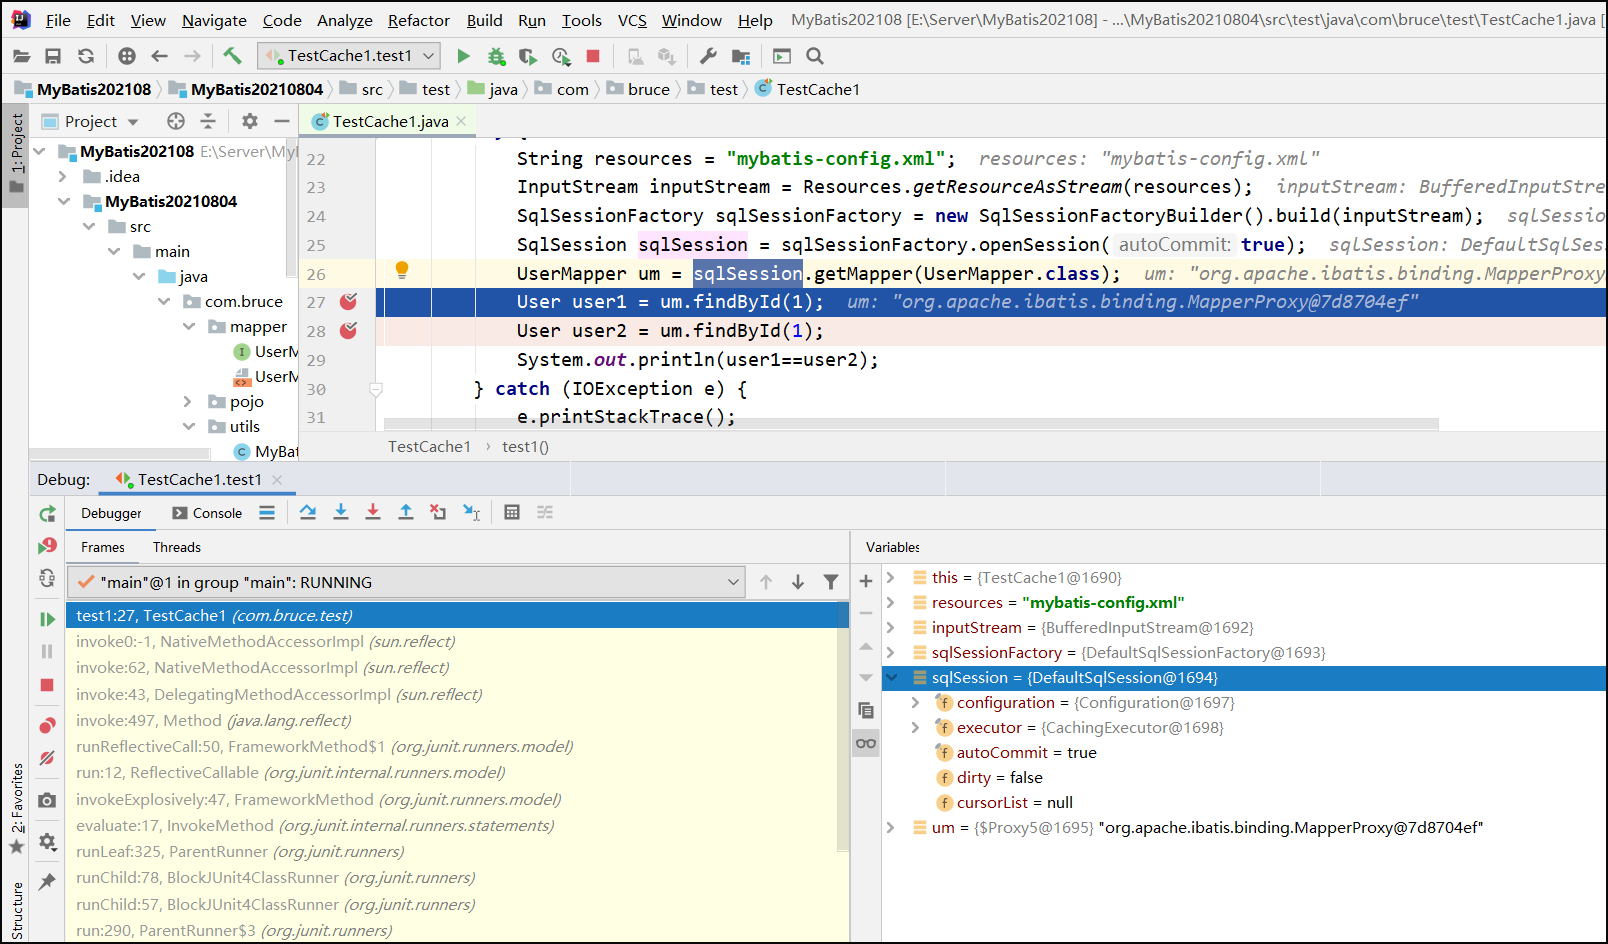Build project with hammer icon
Image resolution: width=1608 pixels, height=944 pixels.
tap(232, 56)
